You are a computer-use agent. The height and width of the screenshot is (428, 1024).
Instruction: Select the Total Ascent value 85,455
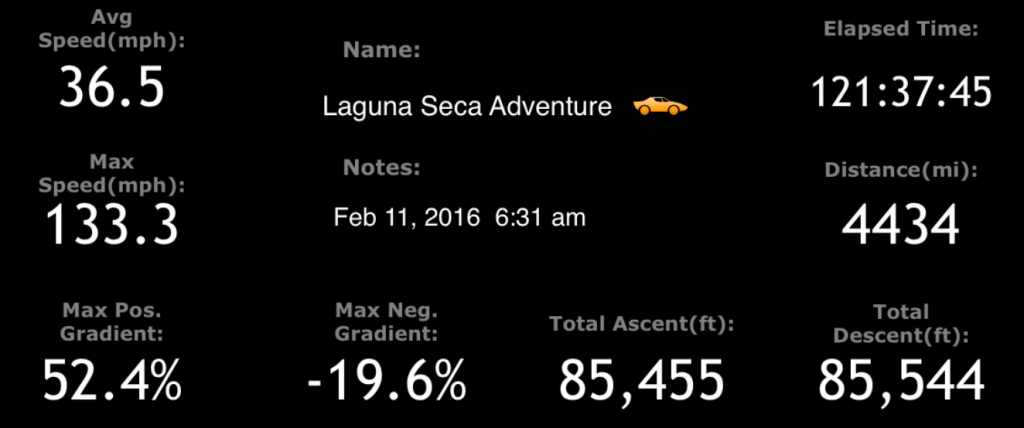[x=641, y=382]
